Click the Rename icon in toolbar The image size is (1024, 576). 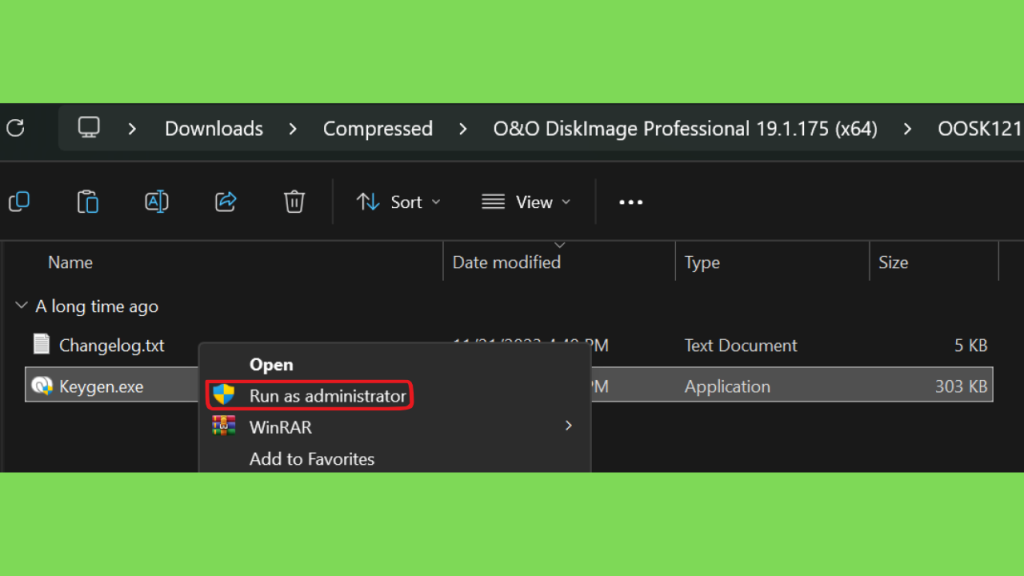coord(157,202)
